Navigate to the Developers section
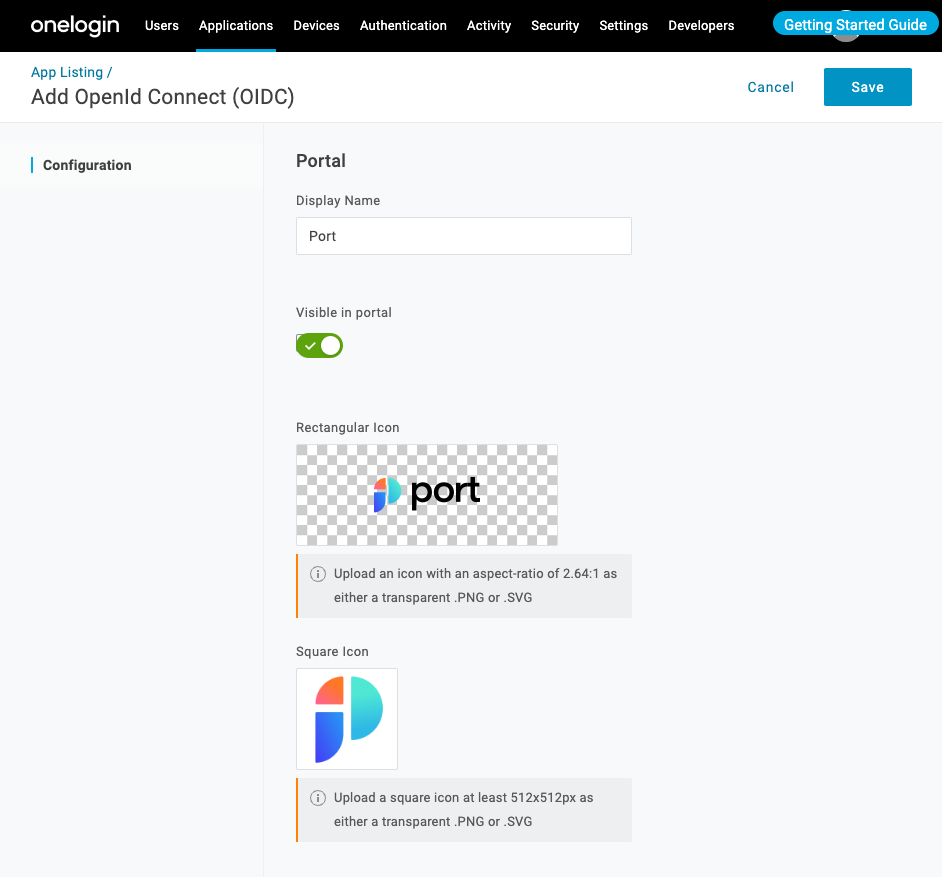The image size is (942, 877). click(701, 25)
